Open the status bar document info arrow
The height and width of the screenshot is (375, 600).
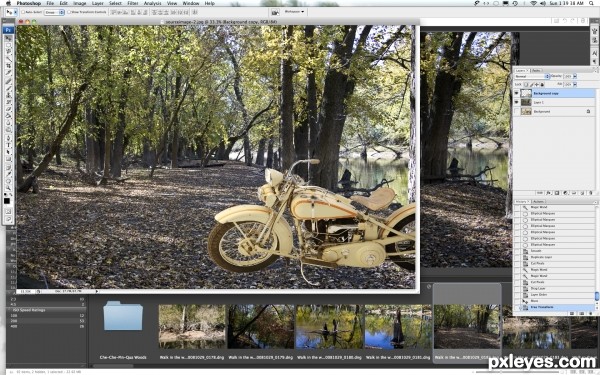pos(97,291)
